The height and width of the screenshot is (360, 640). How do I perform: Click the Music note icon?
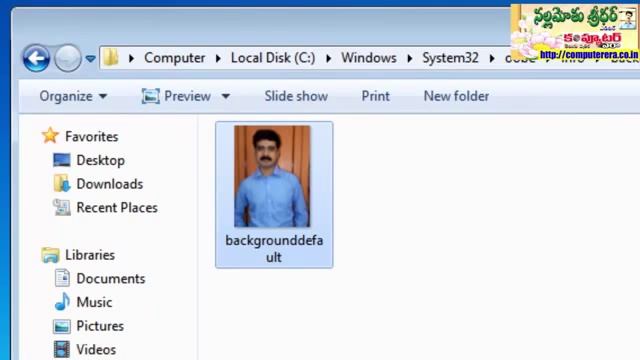click(62, 302)
